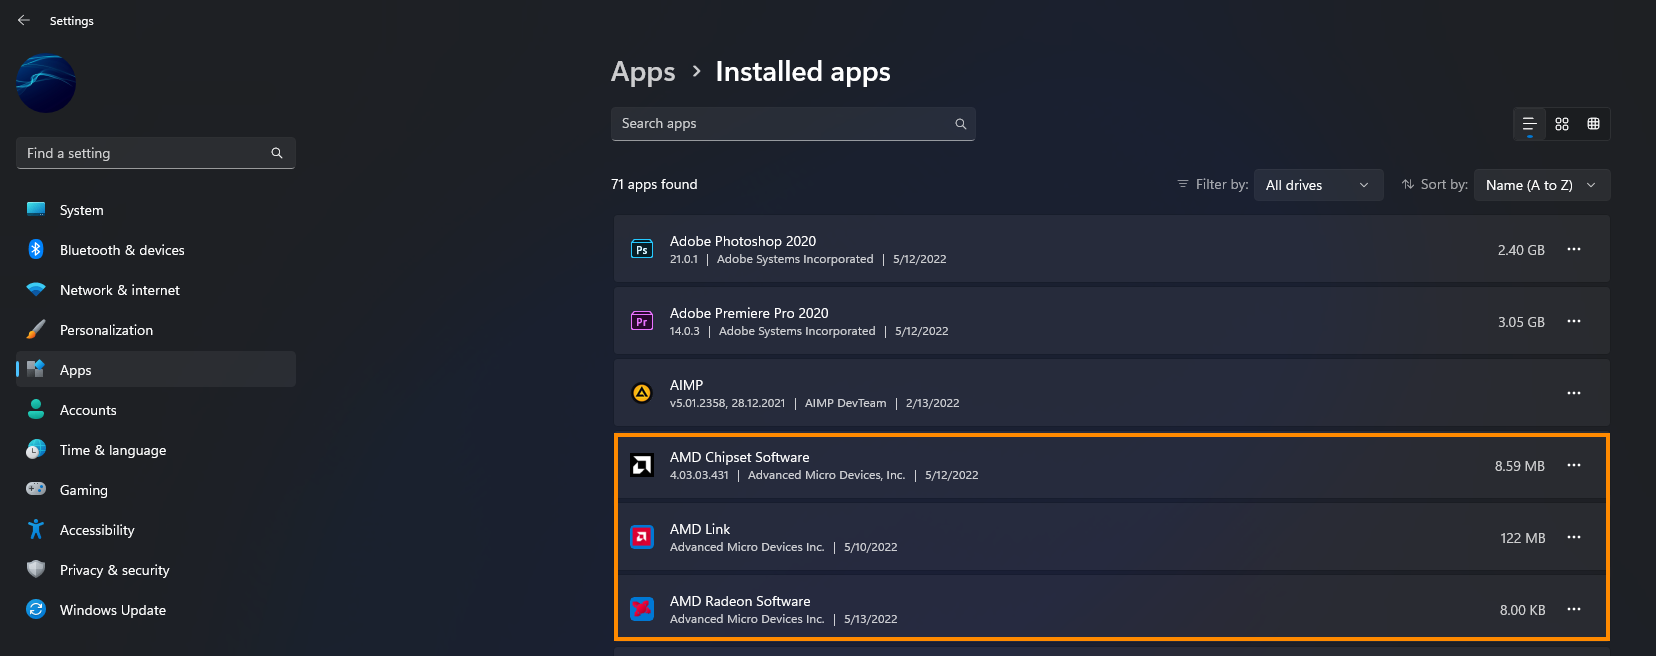Image resolution: width=1656 pixels, height=656 pixels.
Task: Click the Premiere Pro Pr app icon
Action: coord(642,321)
